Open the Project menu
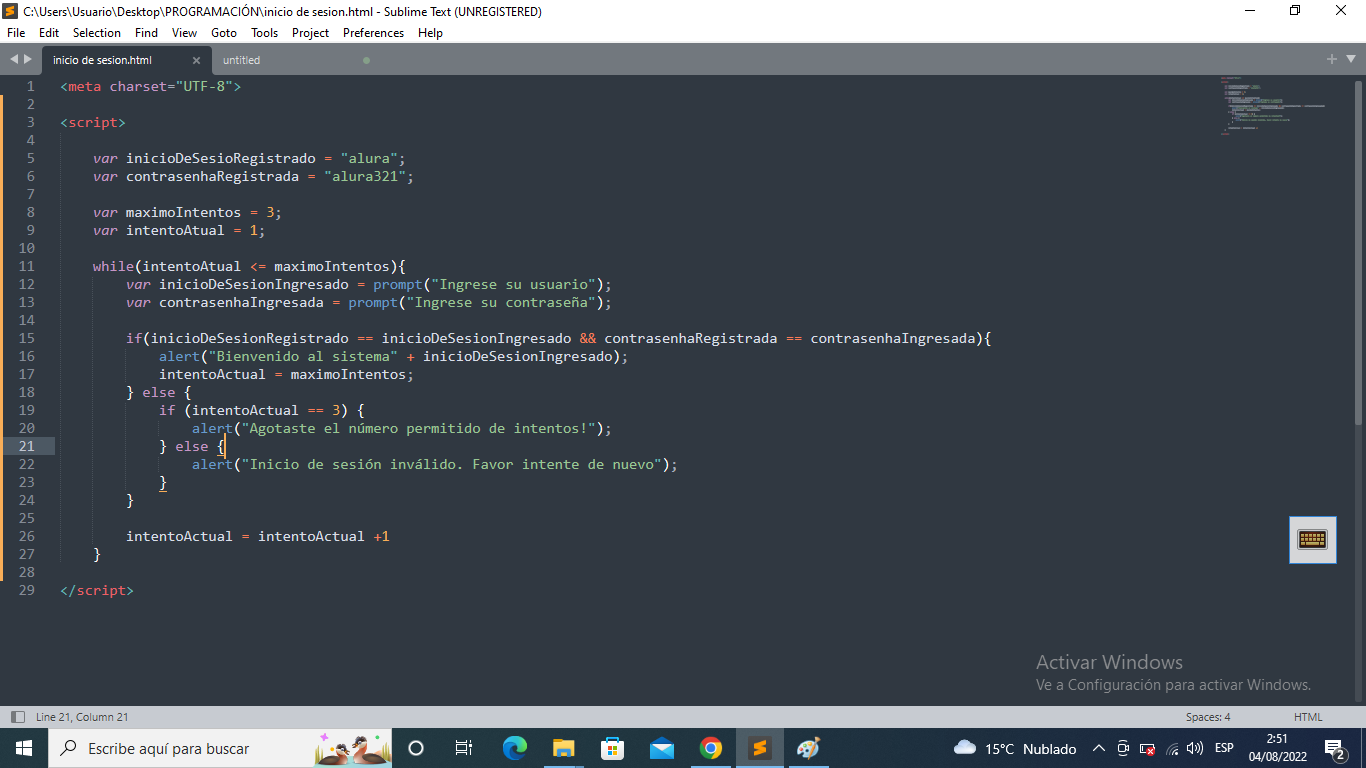Screen dimensions: 1366x768 pos(310,33)
